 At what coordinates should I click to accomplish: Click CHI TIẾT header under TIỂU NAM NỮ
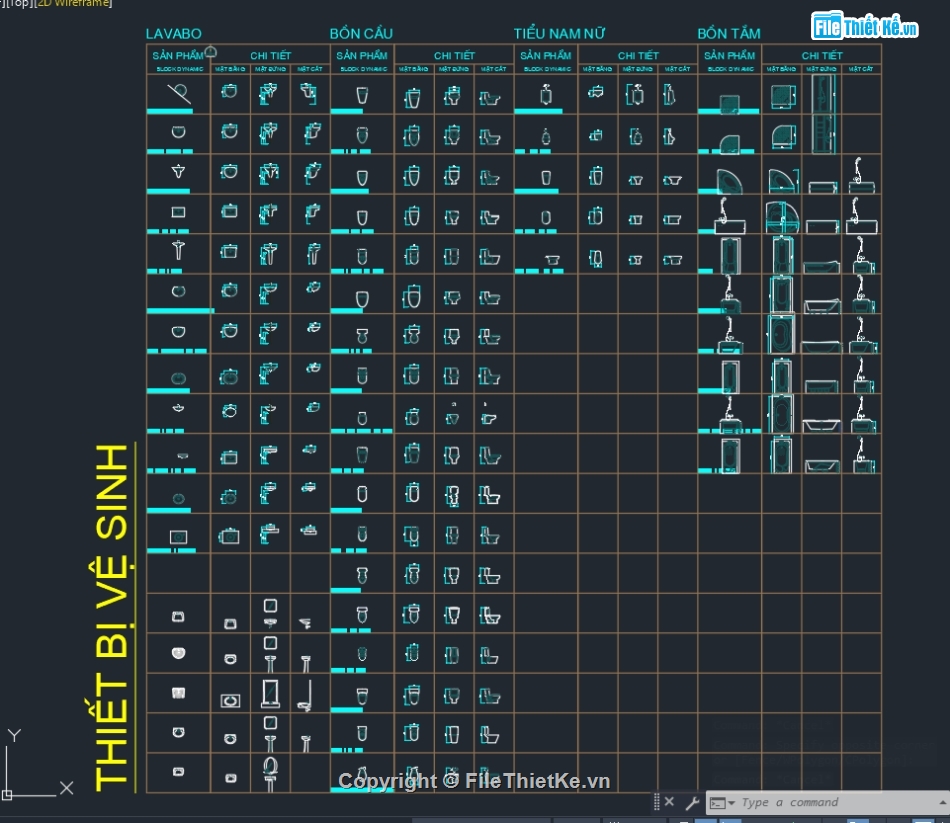click(638, 56)
